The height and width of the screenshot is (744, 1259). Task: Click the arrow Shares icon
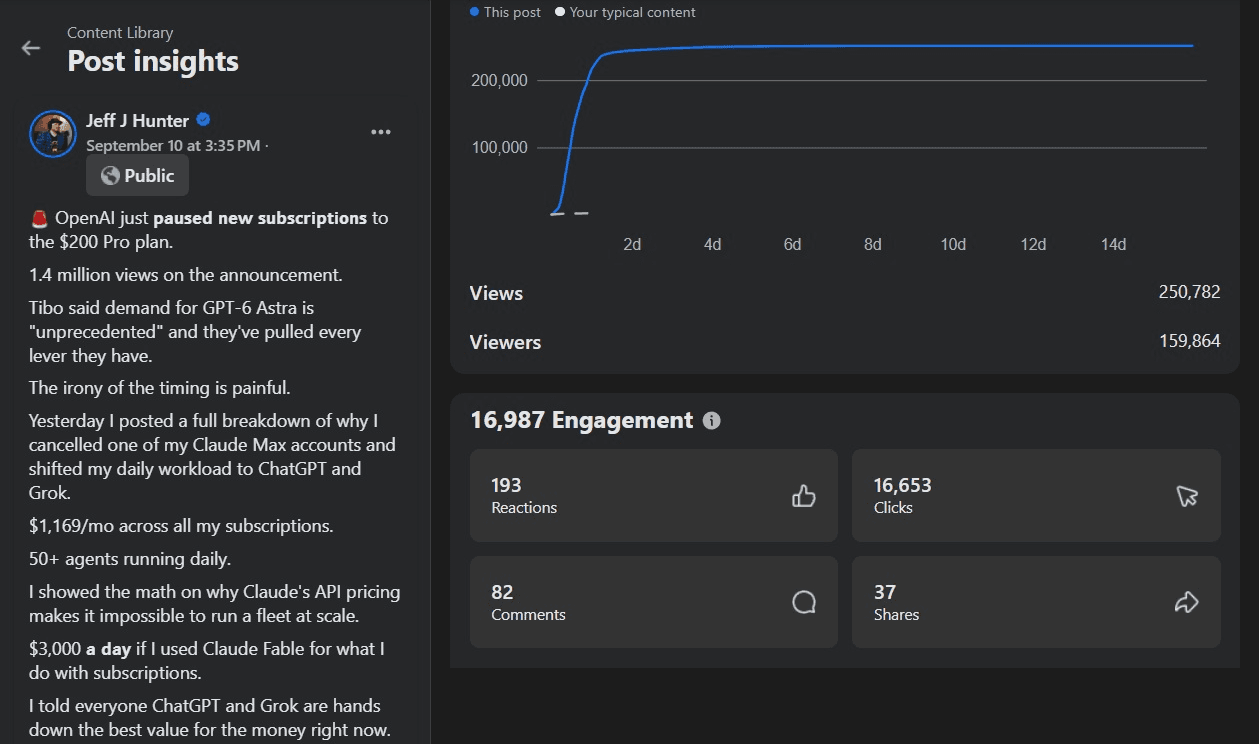tap(1186, 602)
